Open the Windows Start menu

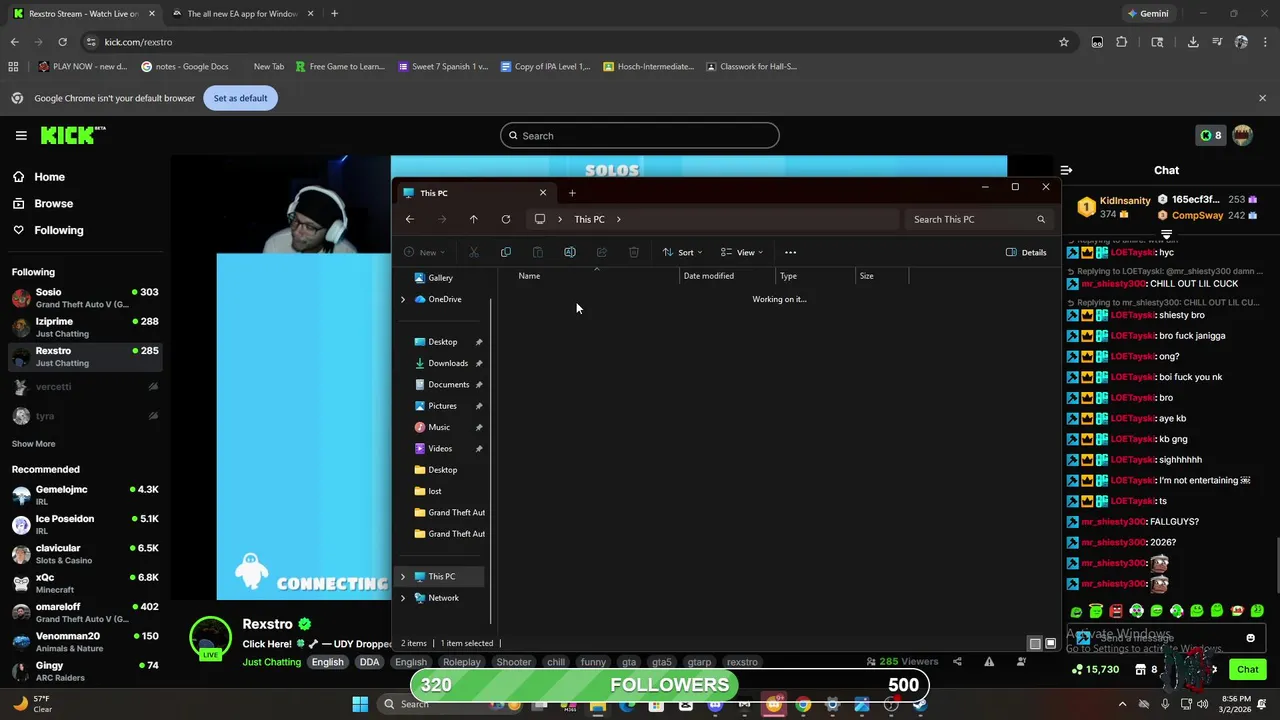click(360, 704)
